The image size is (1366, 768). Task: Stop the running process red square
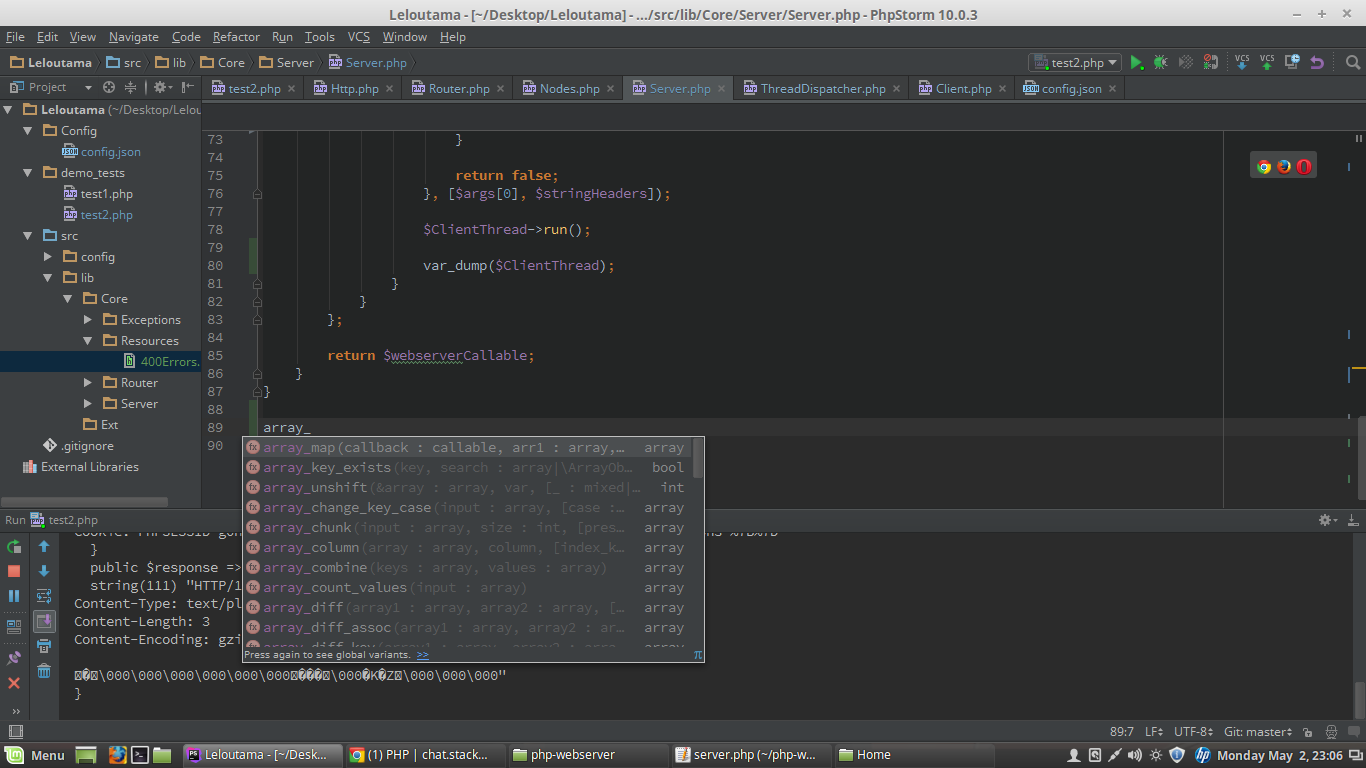click(x=14, y=571)
